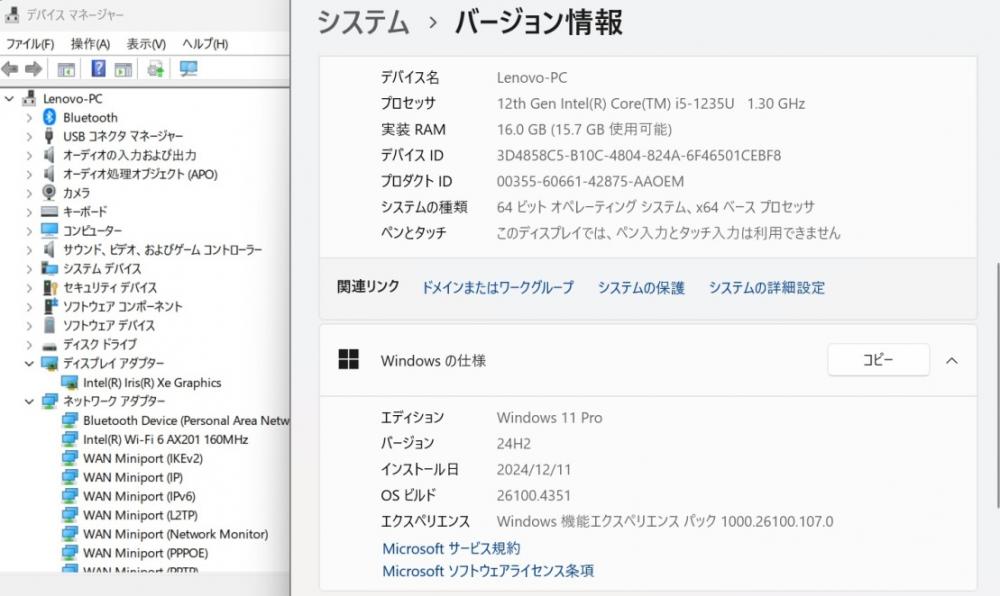Click the RAM value "16.0 GB (15.7 GB 使用可能)"
Viewport: 1000px width, 596px height.
[x=584, y=129]
